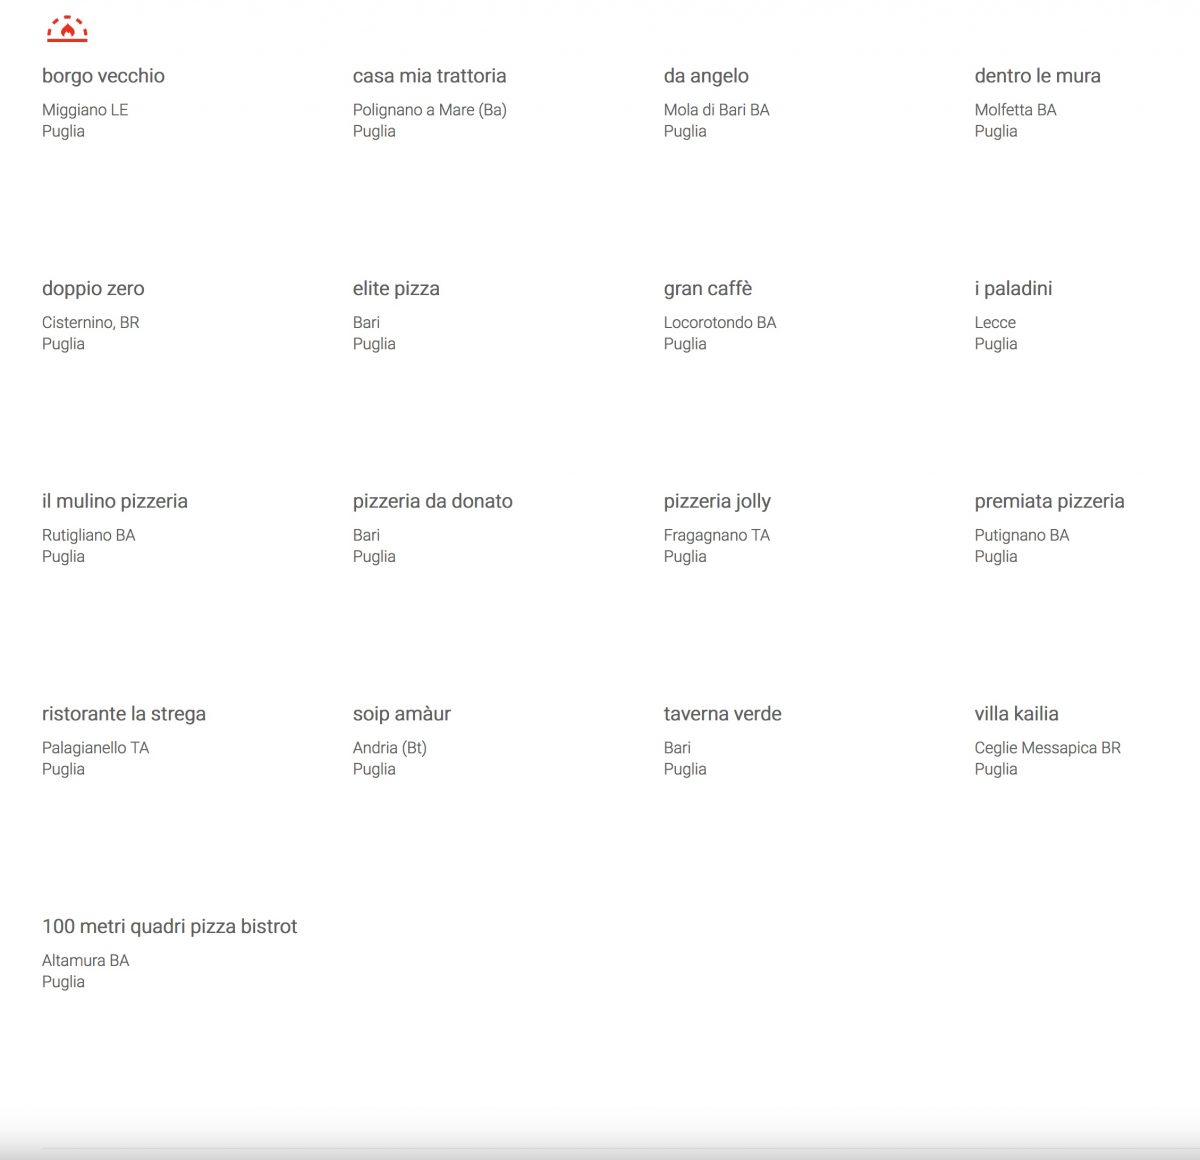Select da angelo in Mola di Bari
The image size is (1200, 1160).
coord(706,76)
